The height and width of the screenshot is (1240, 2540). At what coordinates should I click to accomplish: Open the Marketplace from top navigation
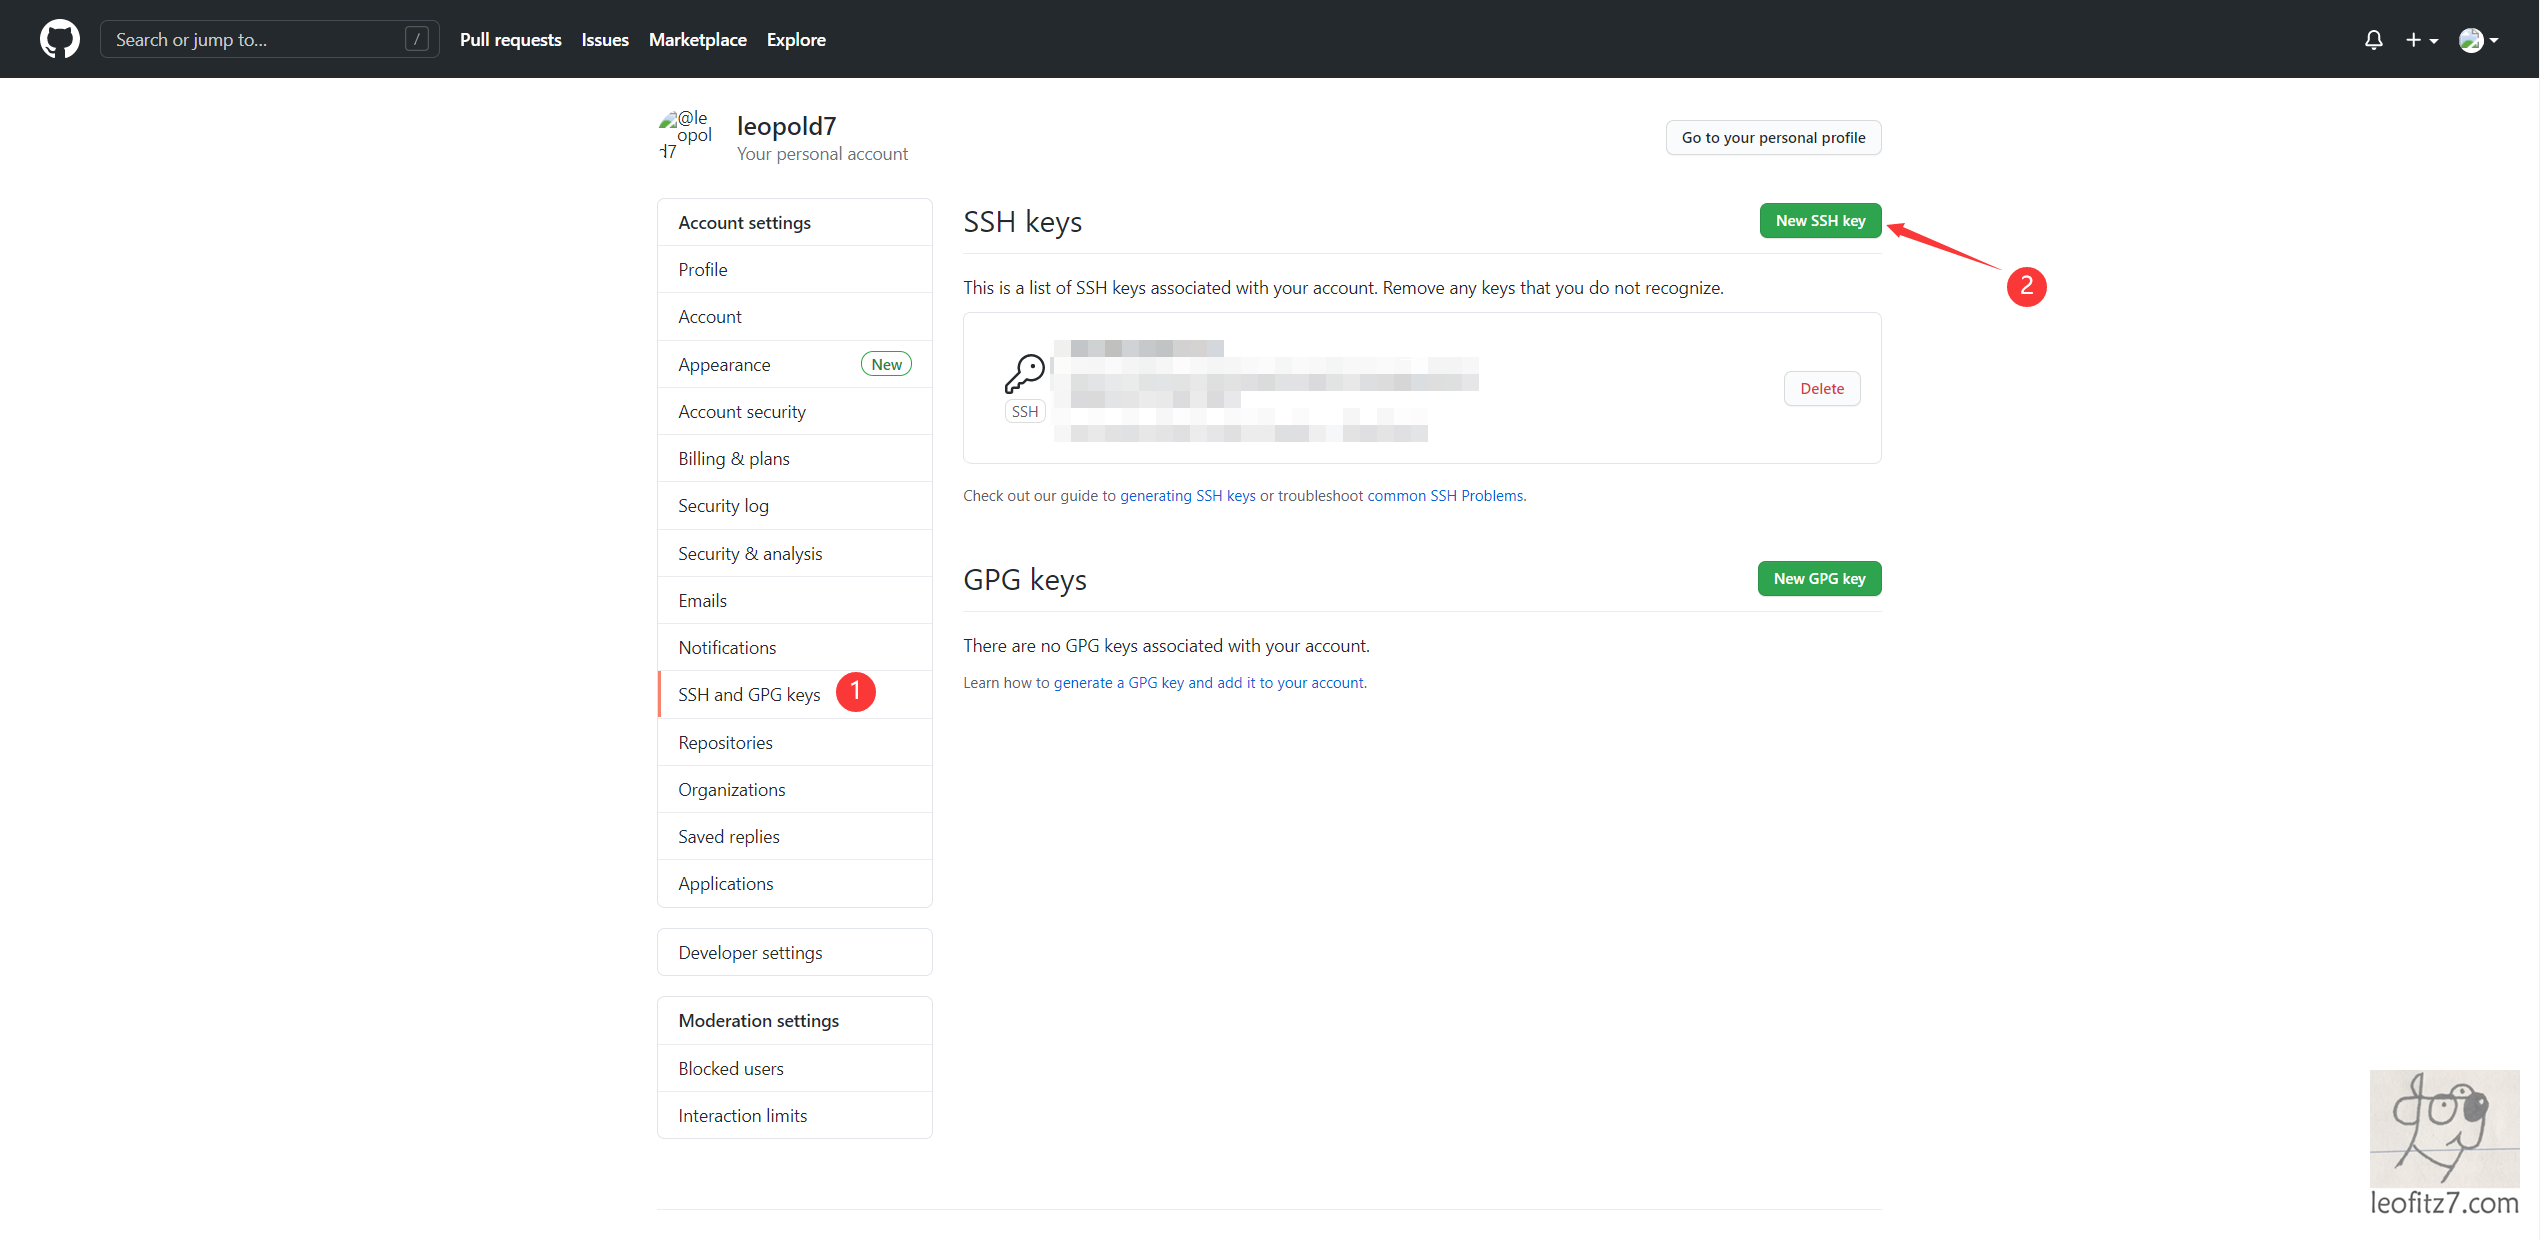[697, 40]
